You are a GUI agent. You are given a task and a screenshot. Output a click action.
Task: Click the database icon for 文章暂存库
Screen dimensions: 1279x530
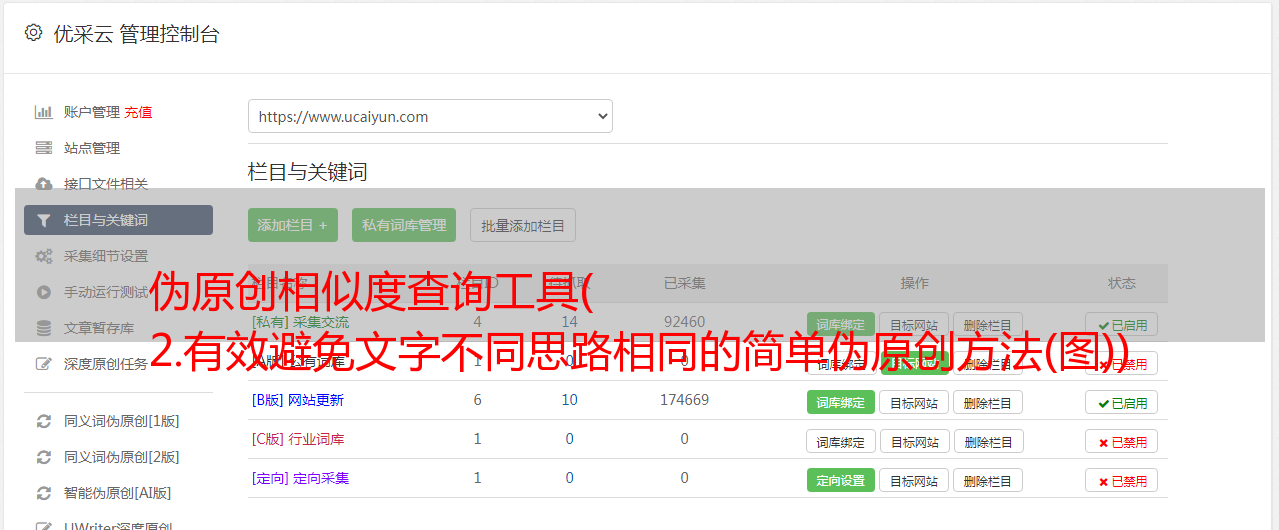tap(43, 328)
